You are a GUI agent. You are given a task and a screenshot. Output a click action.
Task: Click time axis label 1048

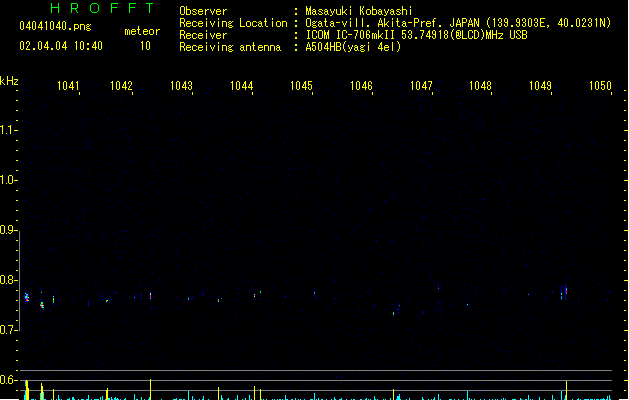click(480, 86)
